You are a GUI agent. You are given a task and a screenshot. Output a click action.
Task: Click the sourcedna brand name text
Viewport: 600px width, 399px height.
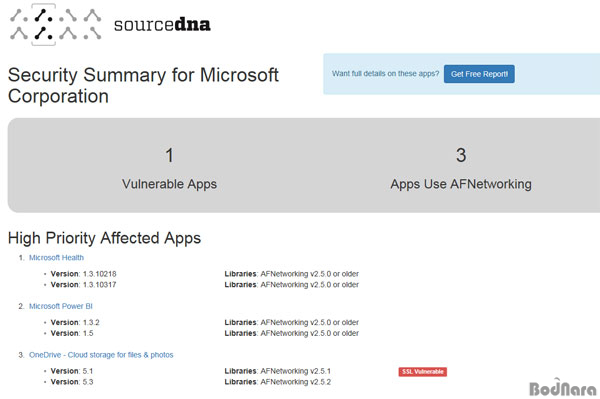[162, 25]
